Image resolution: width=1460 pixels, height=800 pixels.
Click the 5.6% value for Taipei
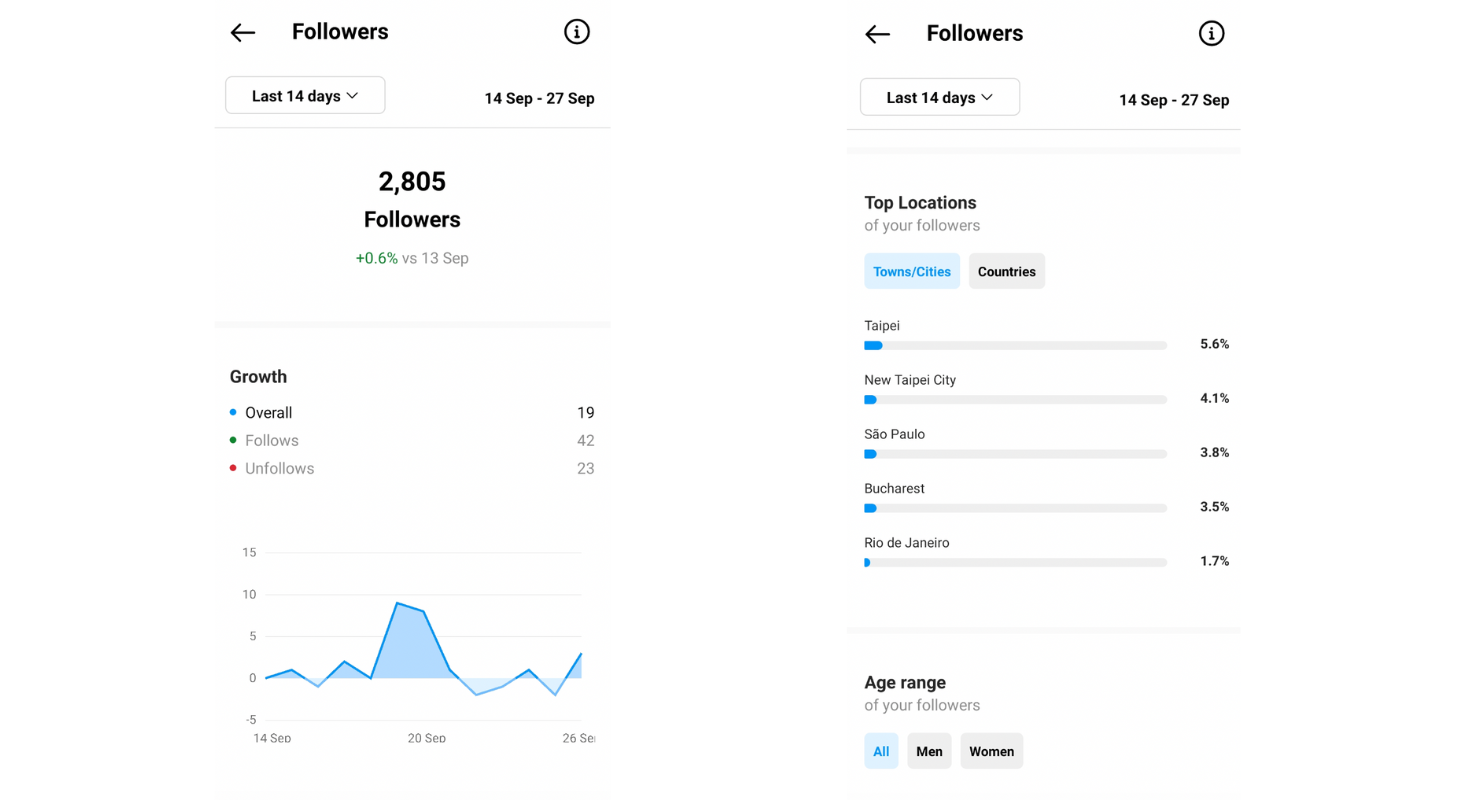click(x=1214, y=344)
